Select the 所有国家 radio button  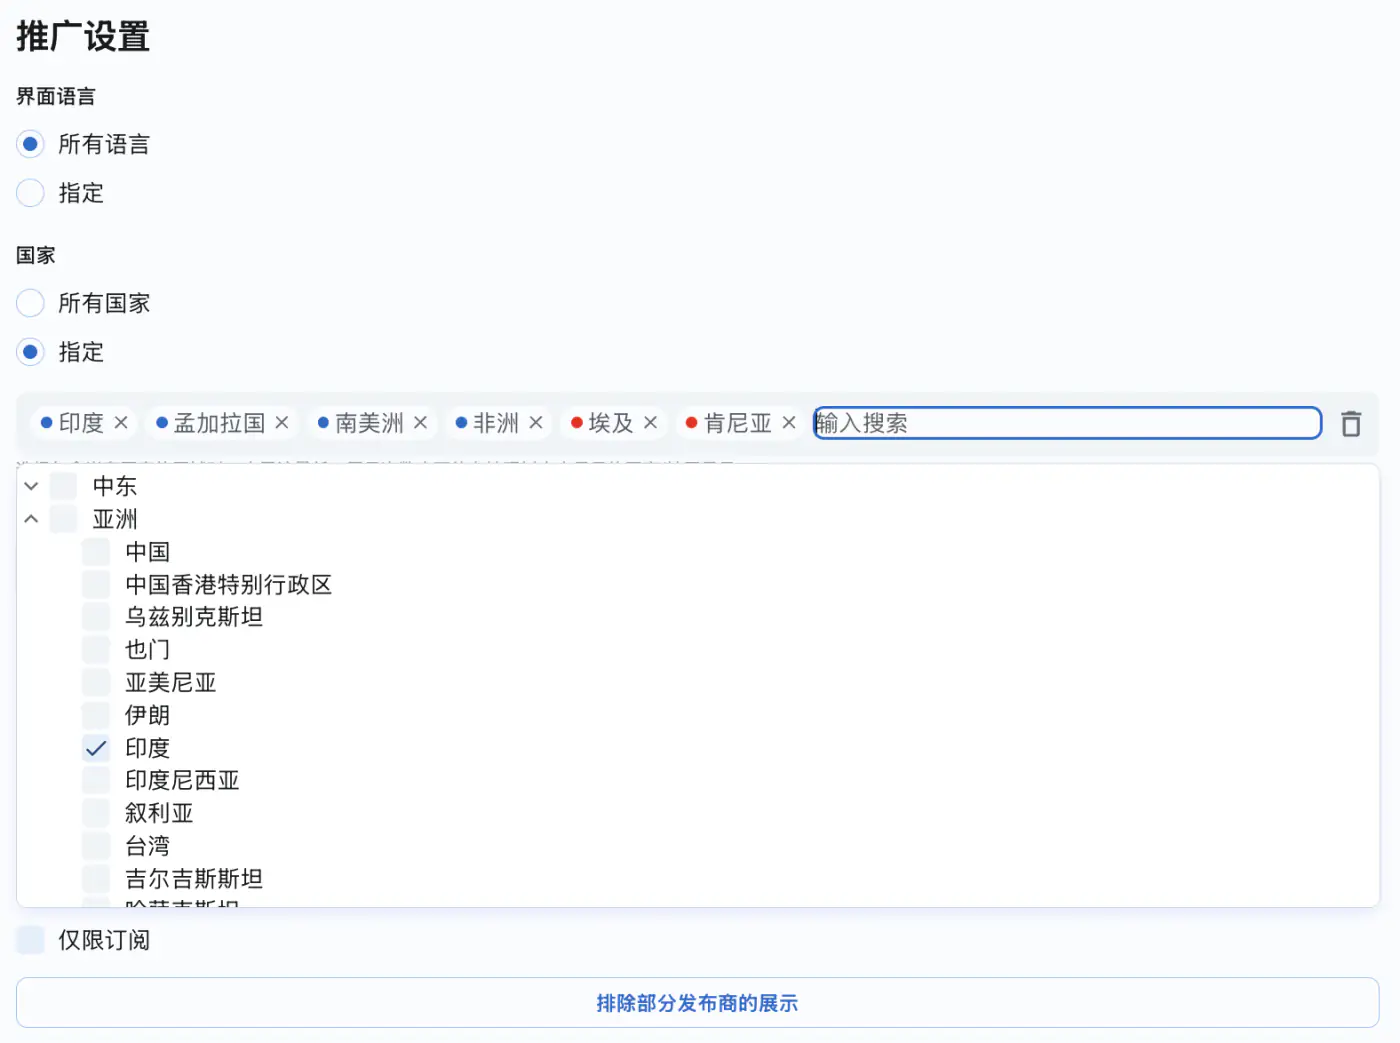[31, 303]
